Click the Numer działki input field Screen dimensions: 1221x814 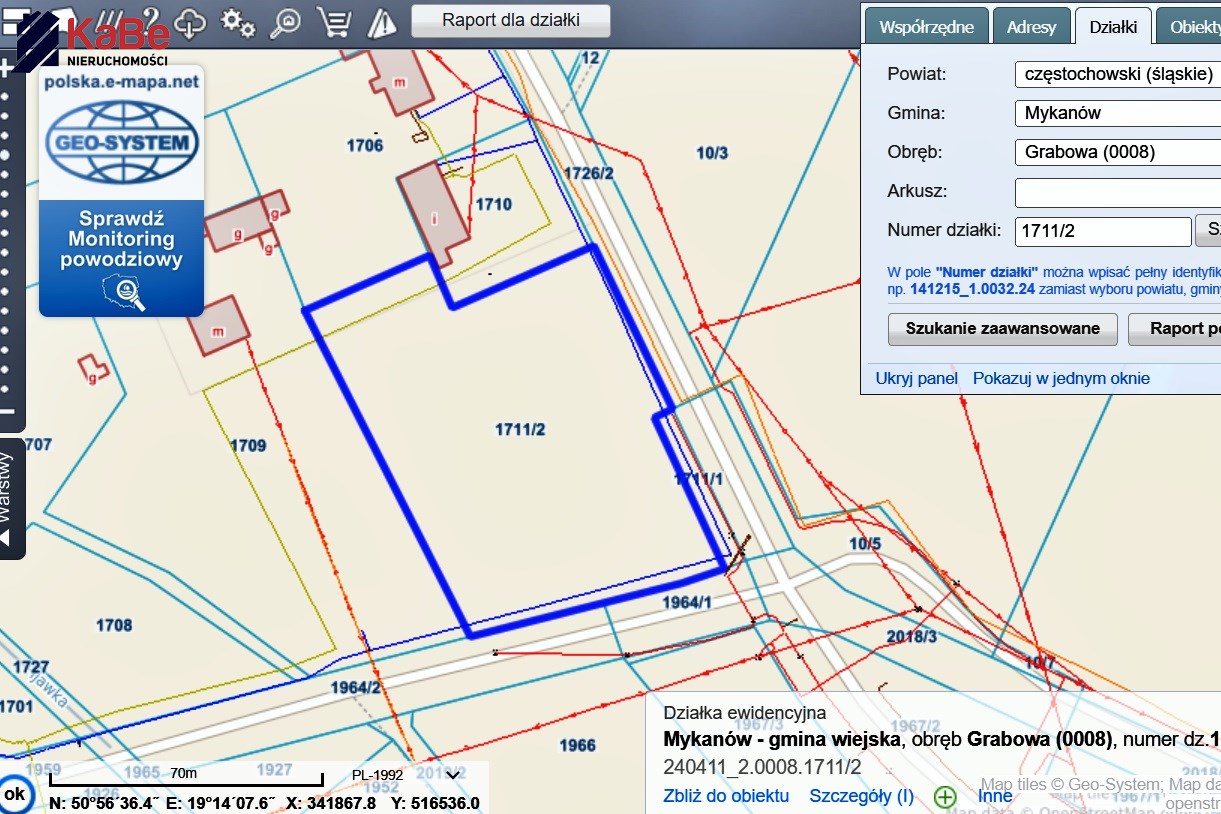[x=1102, y=232]
